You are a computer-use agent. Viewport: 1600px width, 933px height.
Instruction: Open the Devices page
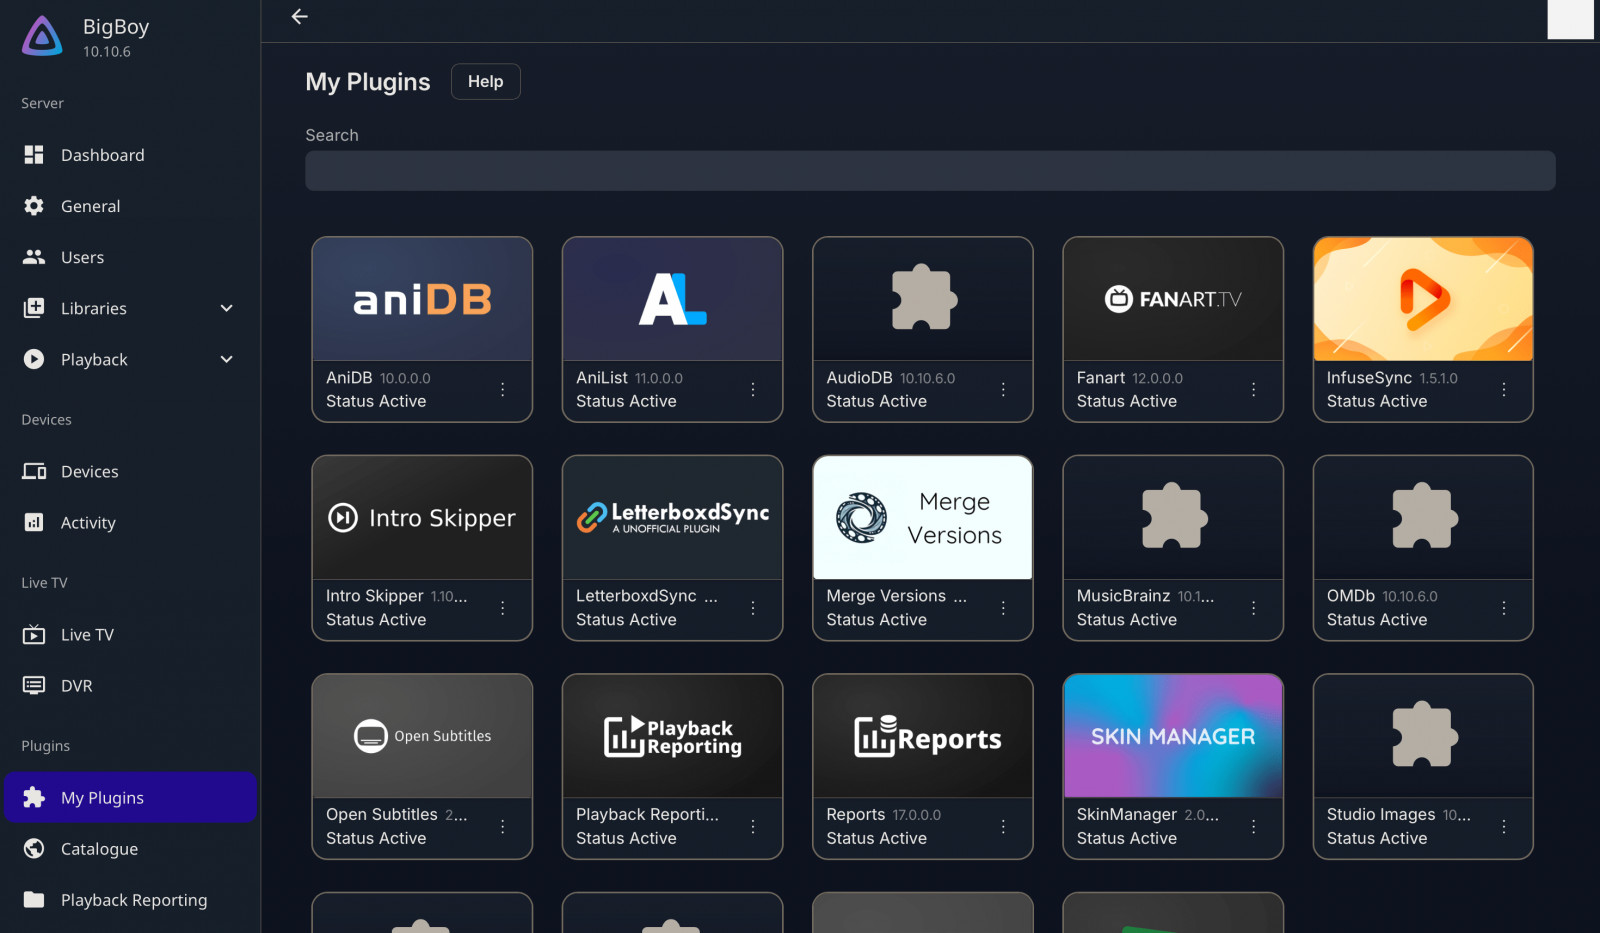[x=89, y=471]
